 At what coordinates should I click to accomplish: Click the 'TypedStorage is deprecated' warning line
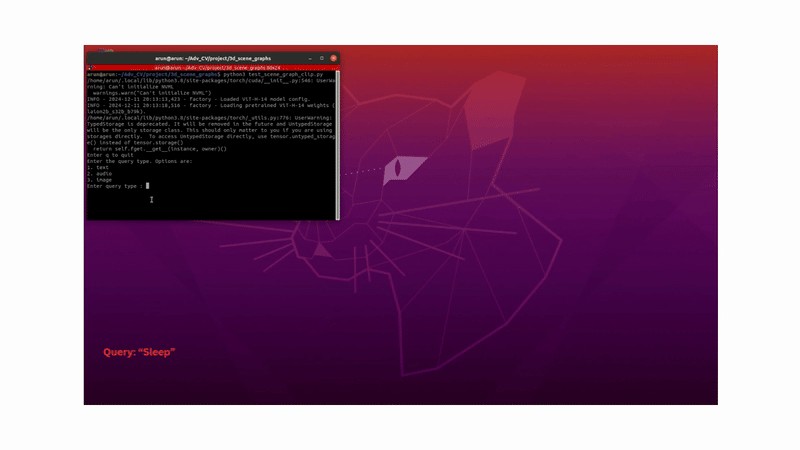coord(209,124)
